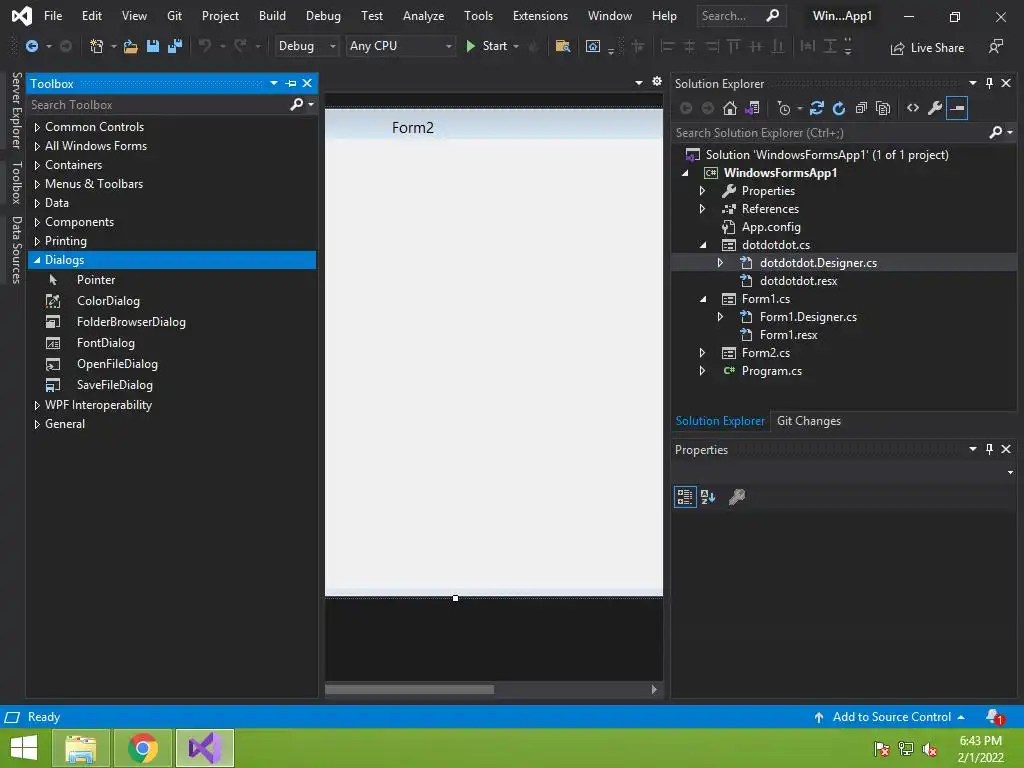Click Sync with Active Document icon
This screenshot has height=768, width=1024.
(x=817, y=108)
